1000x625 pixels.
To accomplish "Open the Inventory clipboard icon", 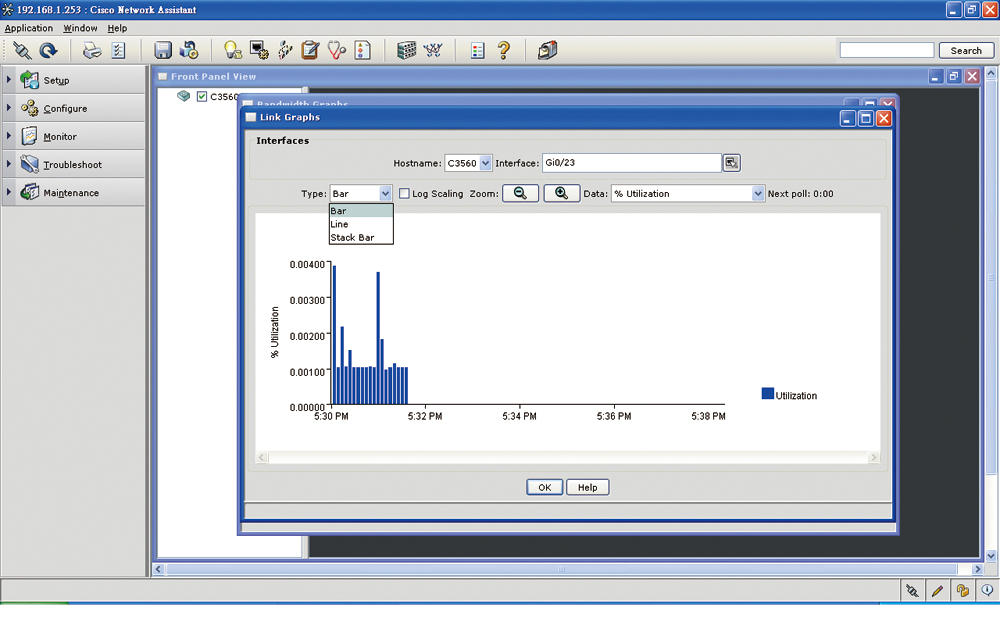I will pyautogui.click(x=311, y=50).
